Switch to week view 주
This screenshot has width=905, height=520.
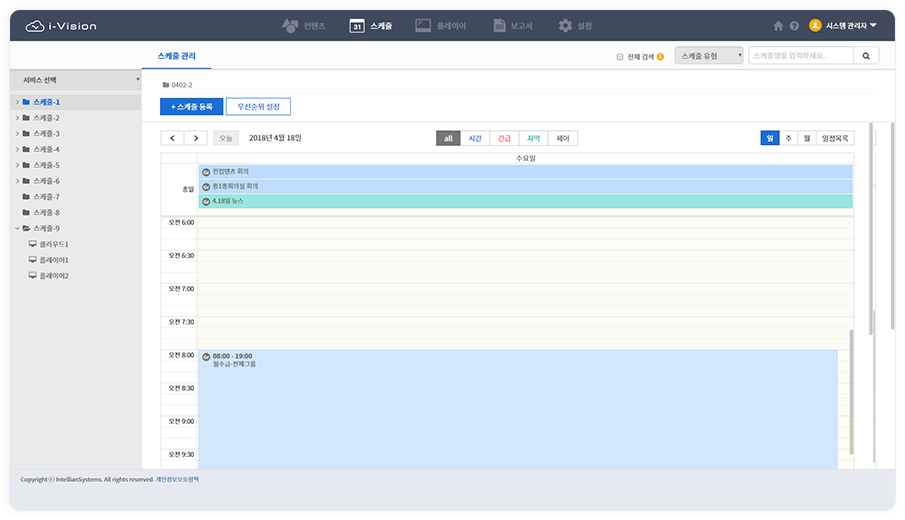point(788,139)
